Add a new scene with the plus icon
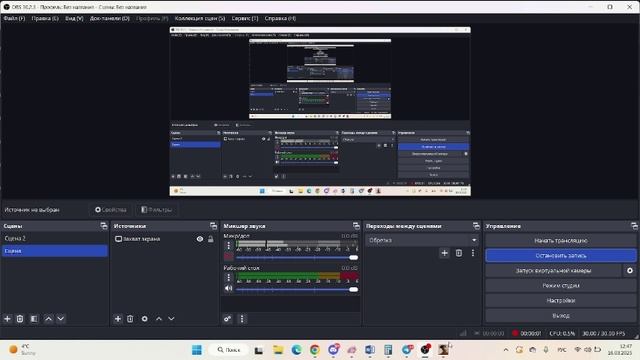 pyautogui.click(x=7, y=319)
